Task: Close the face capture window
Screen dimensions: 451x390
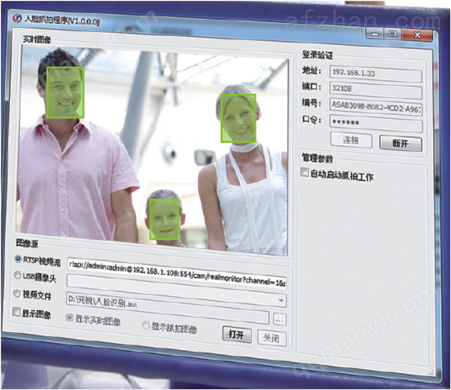Action: click(417, 35)
